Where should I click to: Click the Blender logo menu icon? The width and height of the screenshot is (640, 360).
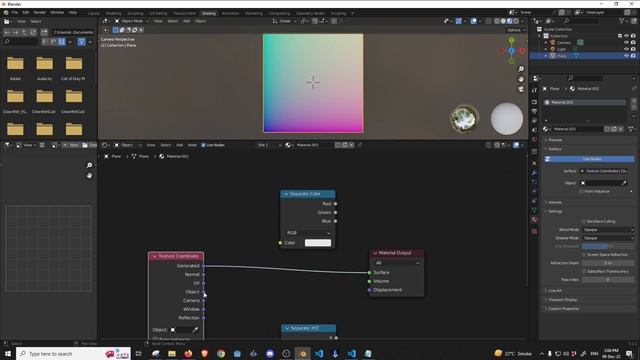(x=6, y=13)
